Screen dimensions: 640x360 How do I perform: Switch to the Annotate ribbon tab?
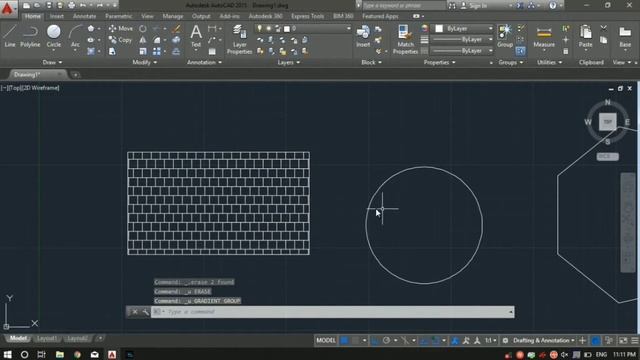pyautogui.click(x=84, y=16)
